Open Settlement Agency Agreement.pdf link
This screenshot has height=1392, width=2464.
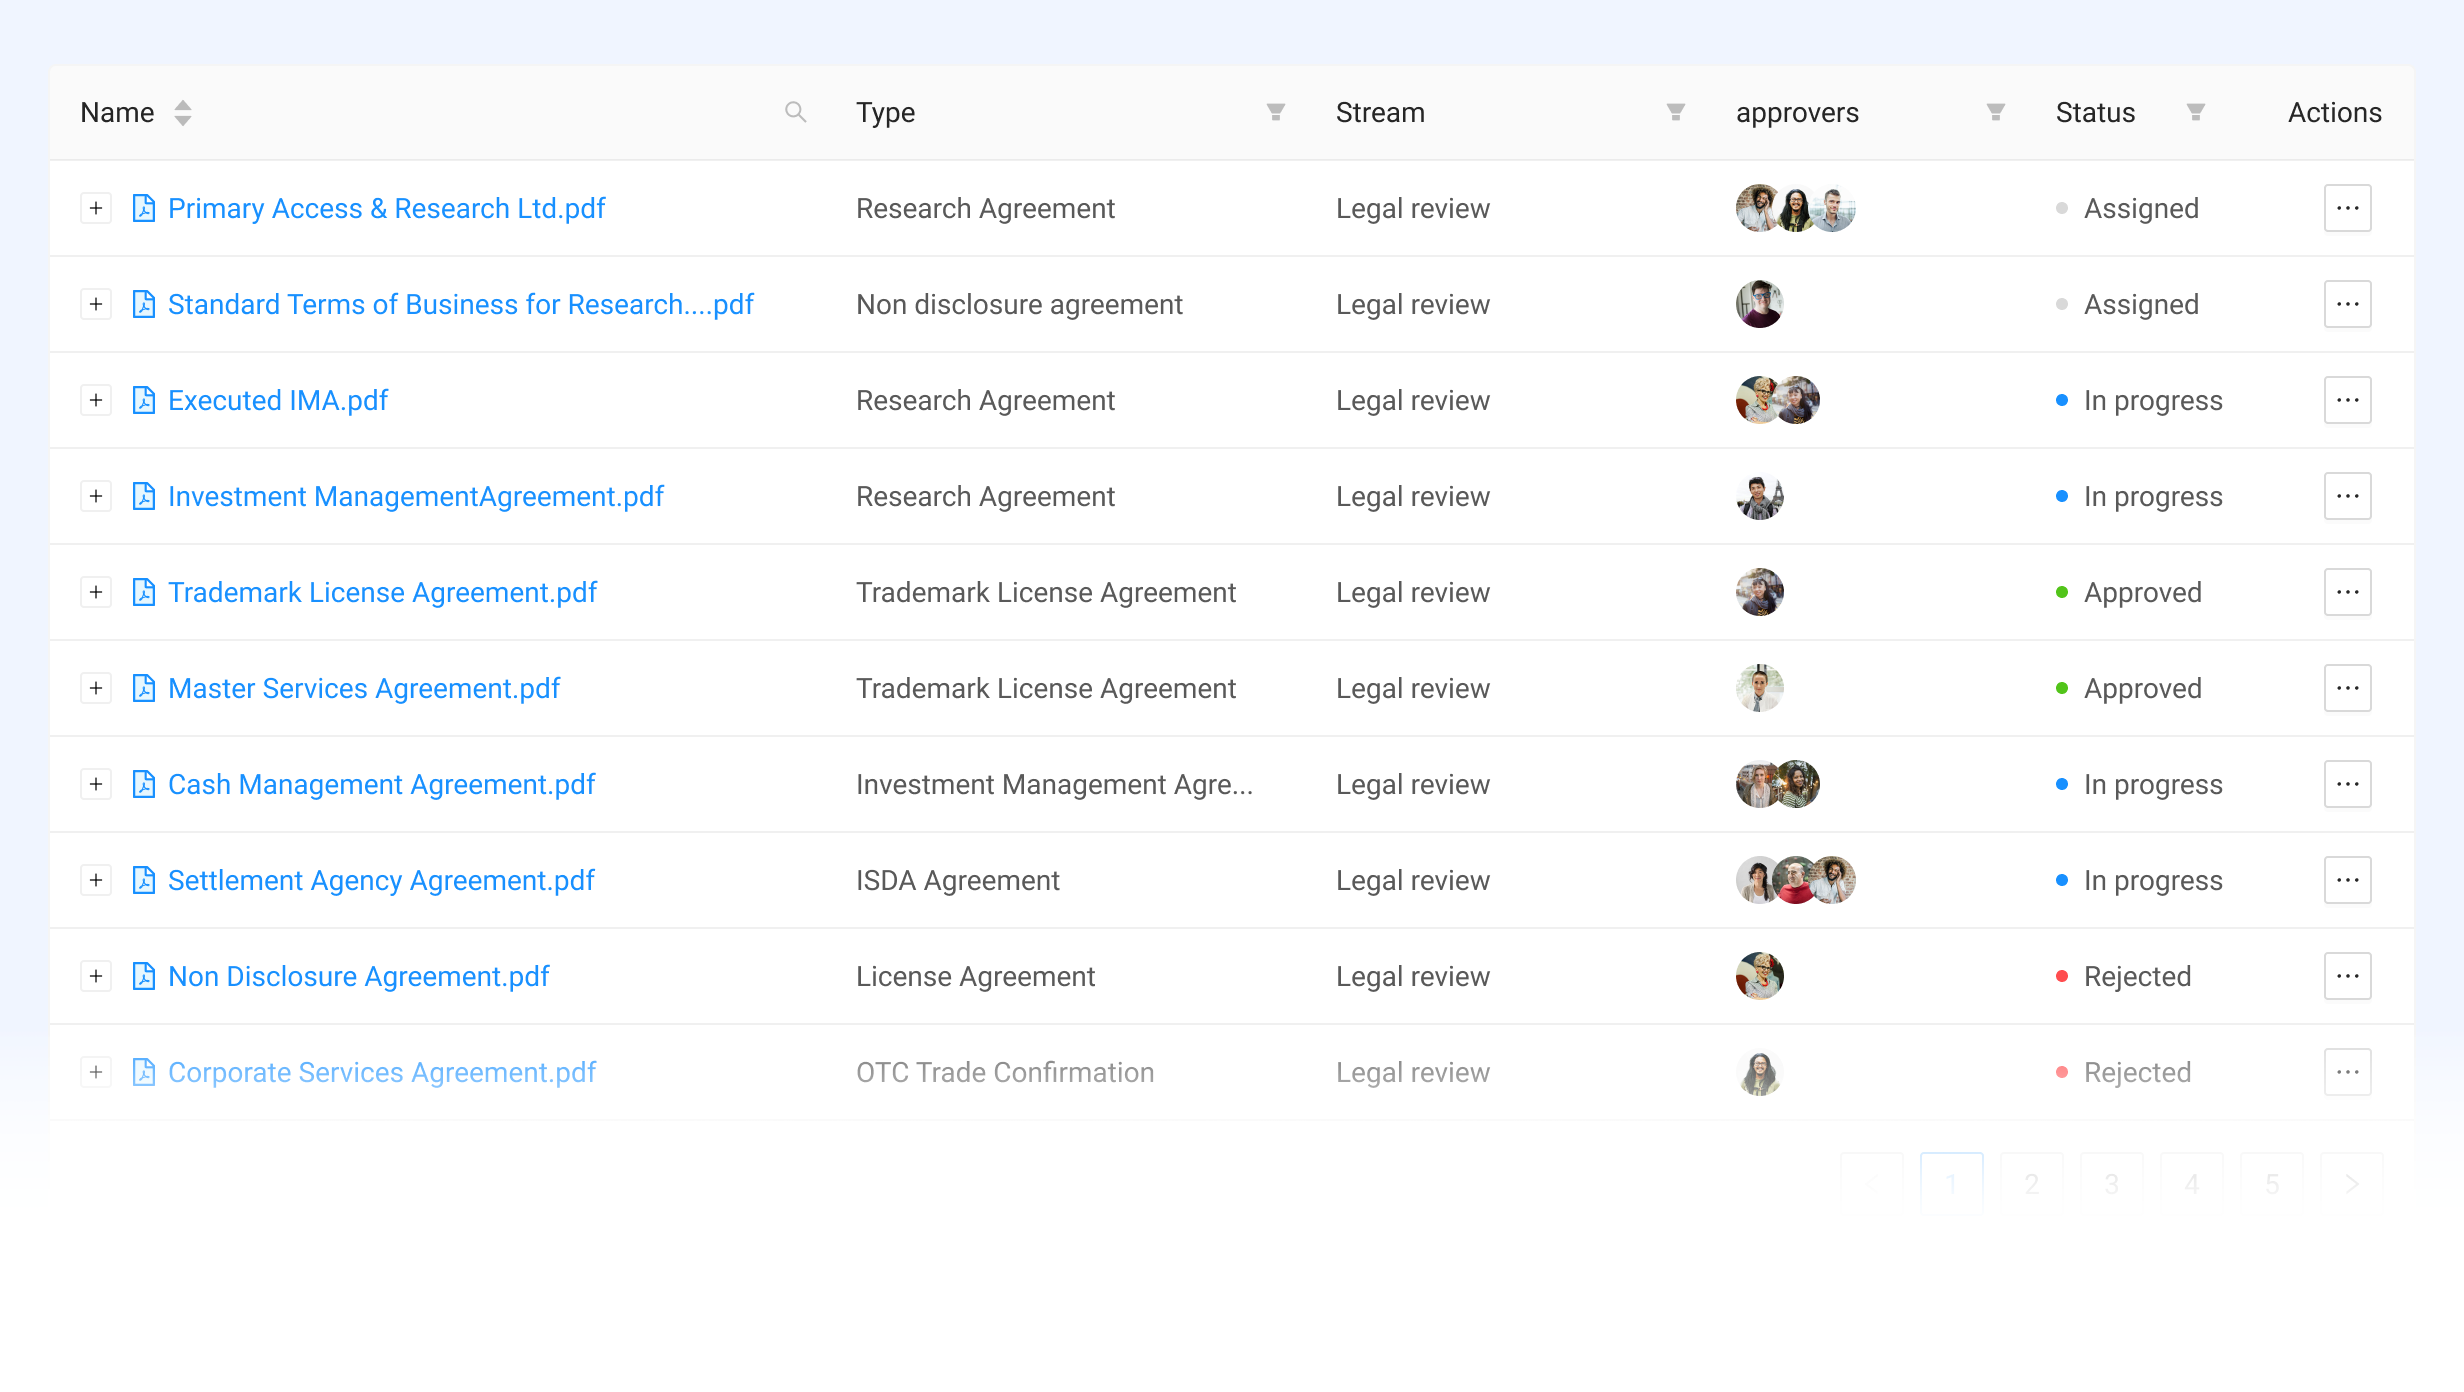tap(381, 880)
